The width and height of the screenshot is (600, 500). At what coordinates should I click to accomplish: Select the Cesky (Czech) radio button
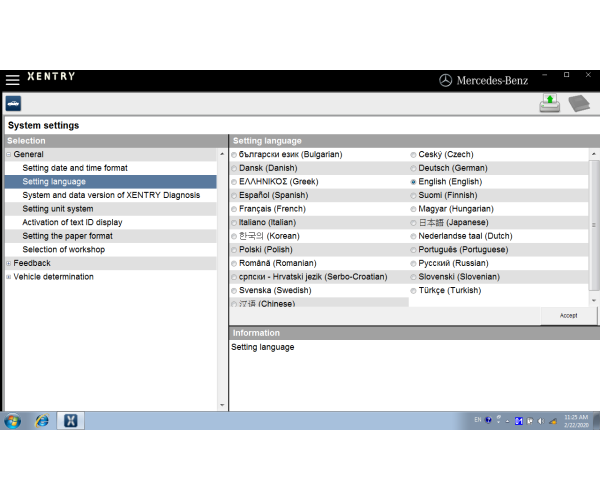point(413,155)
